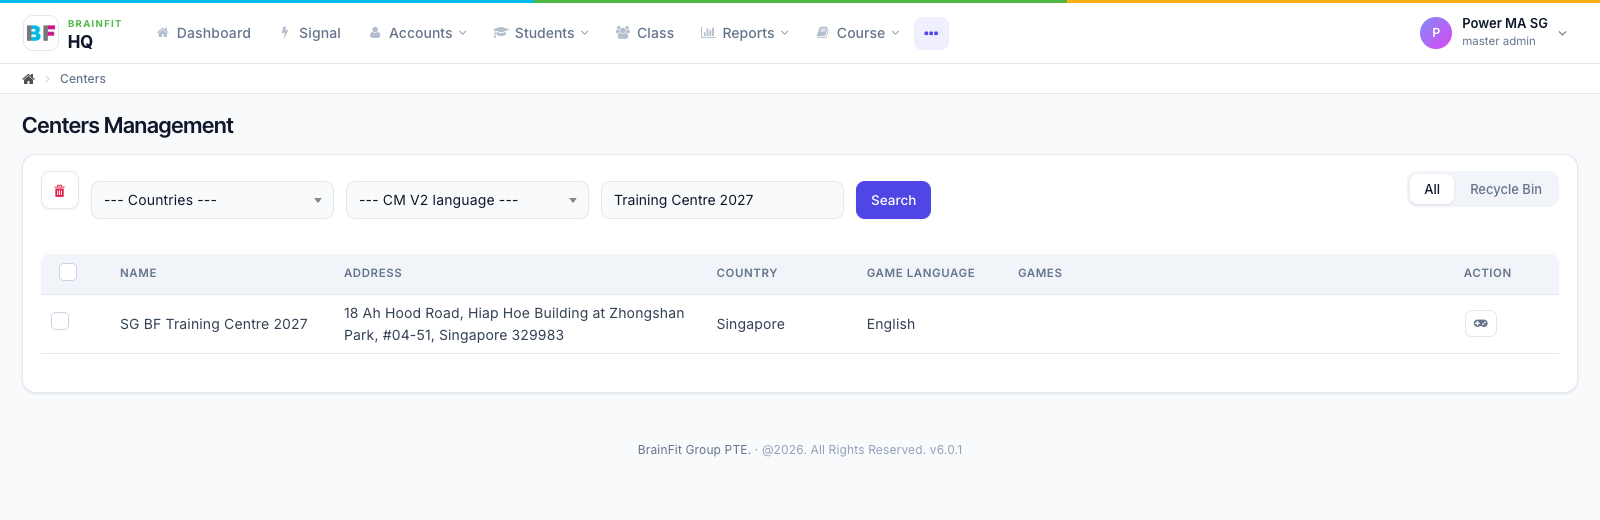
Task: Click the ACTION column header
Action: pos(1488,273)
